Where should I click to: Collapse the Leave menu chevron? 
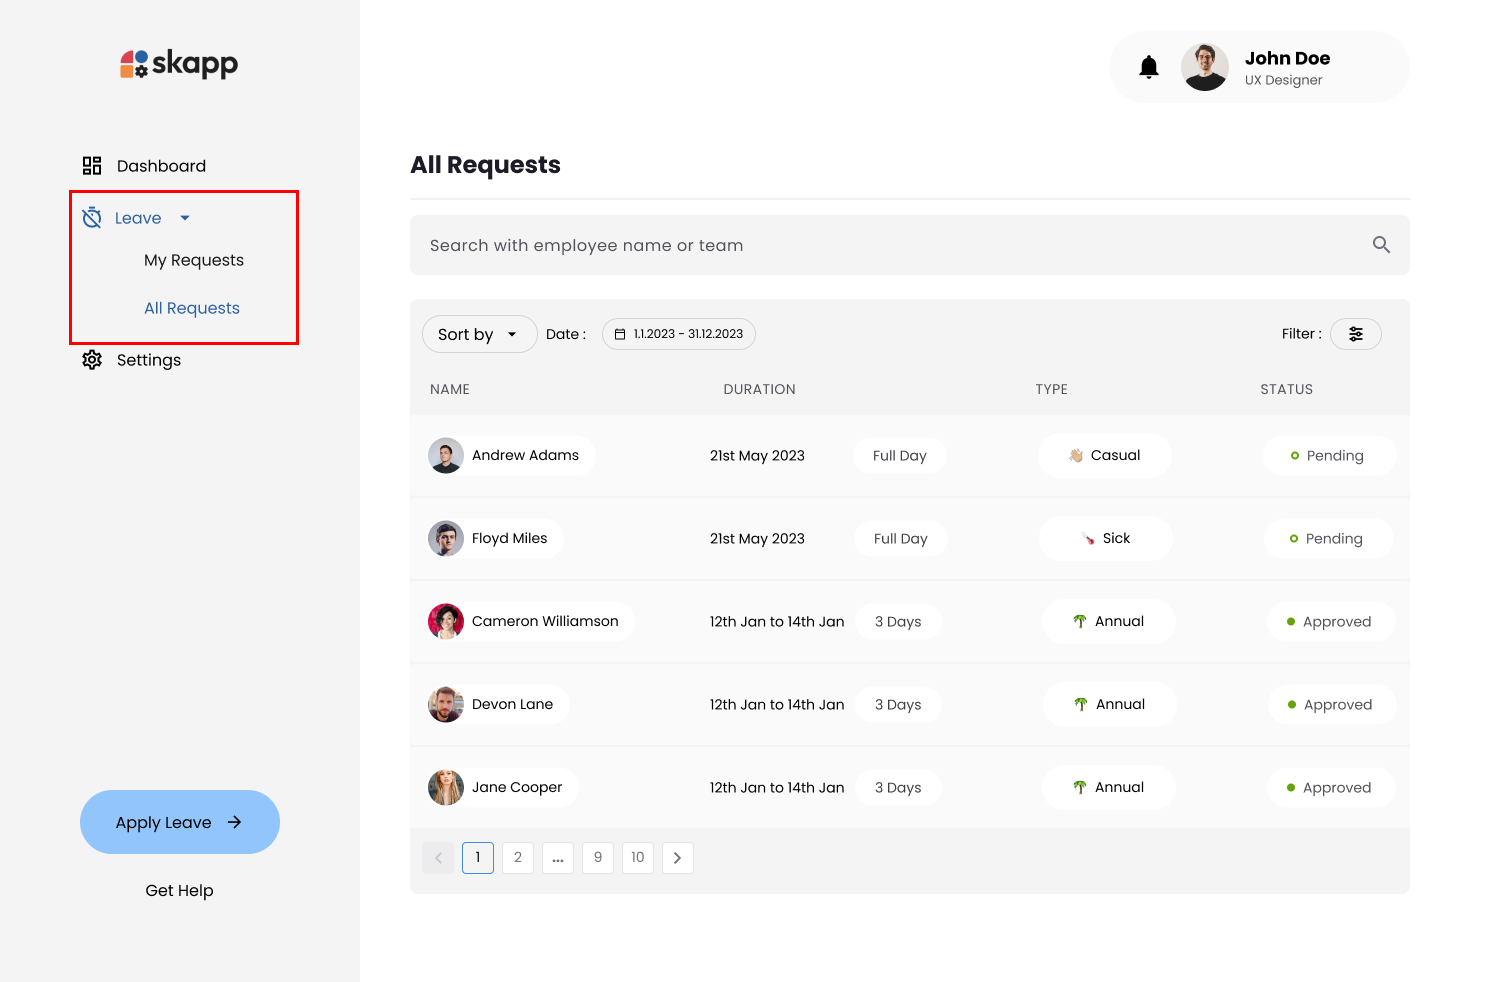(x=184, y=217)
